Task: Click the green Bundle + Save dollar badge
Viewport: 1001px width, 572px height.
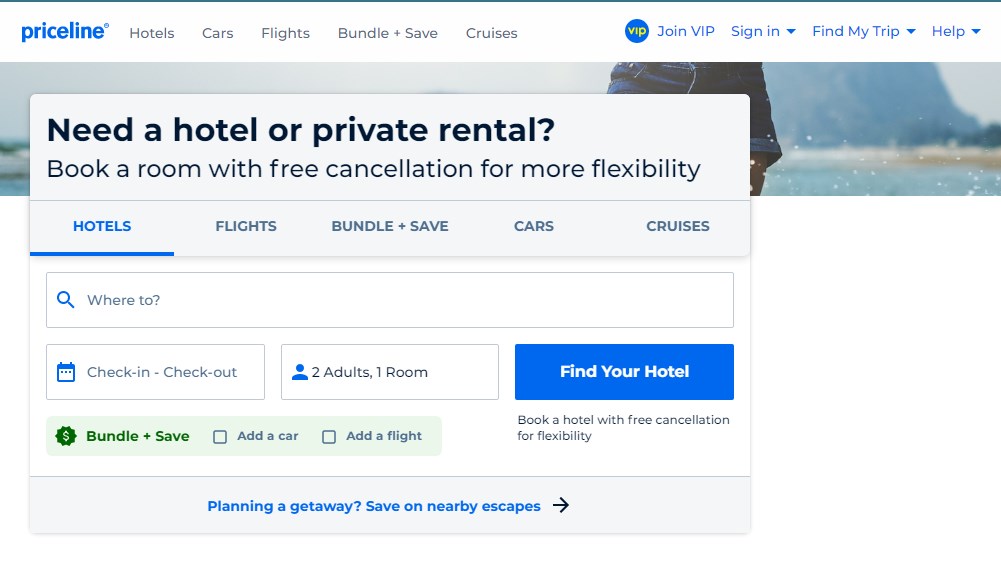Action: tap(66, 436)
